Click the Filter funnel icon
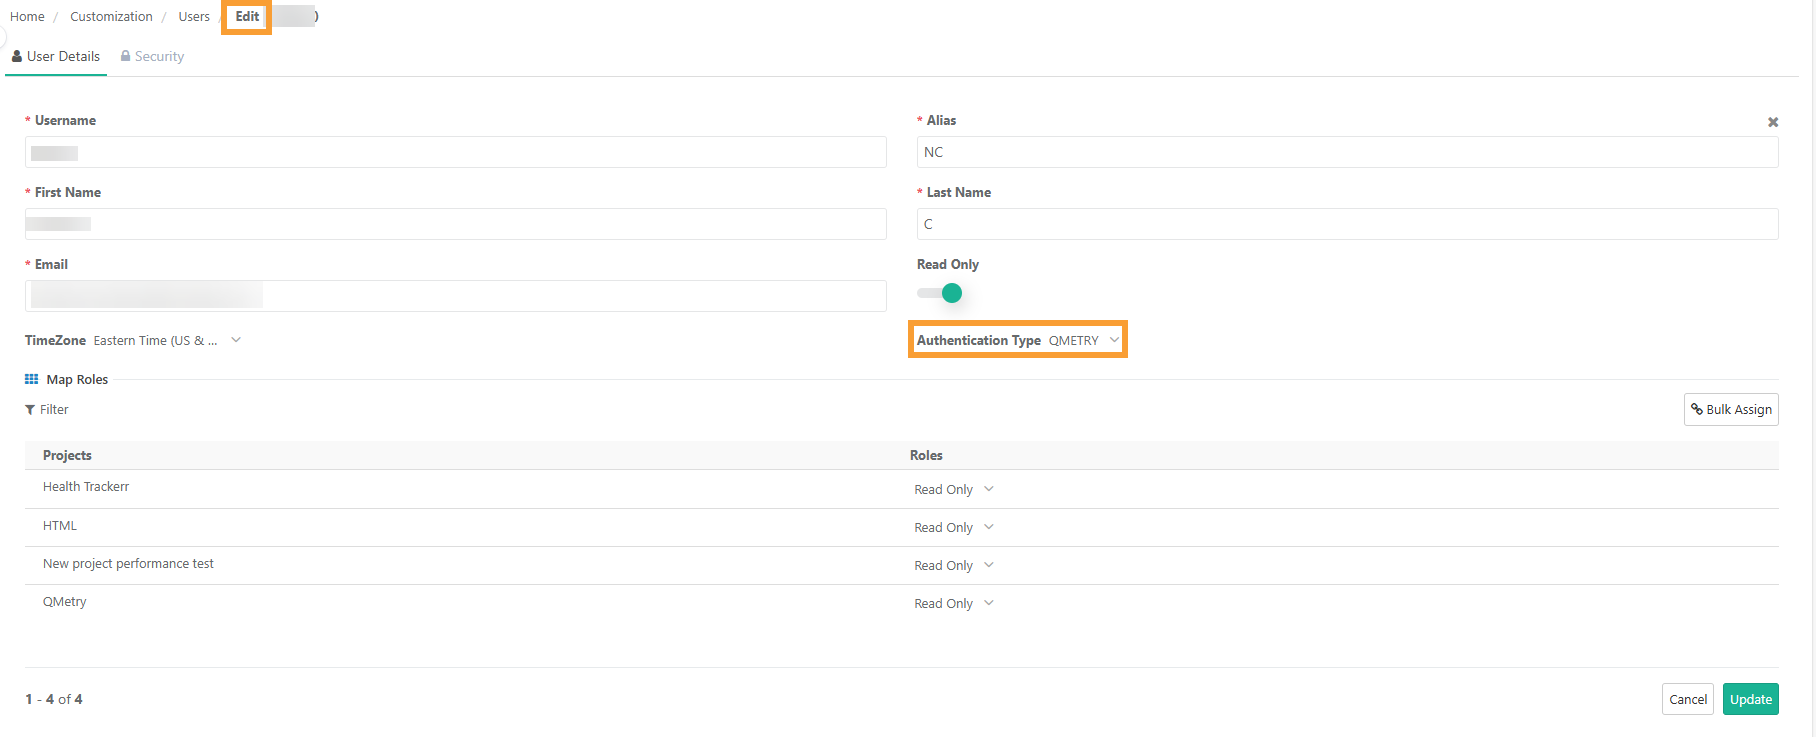Screen dimensions: 1816x737 point(30,410)
